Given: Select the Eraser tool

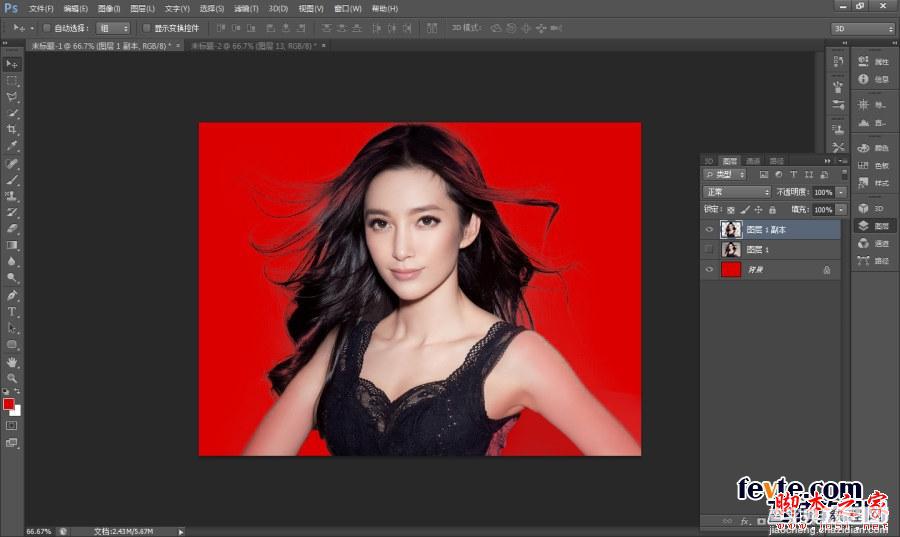Looking at the screenshot, I should pos(11,228).
